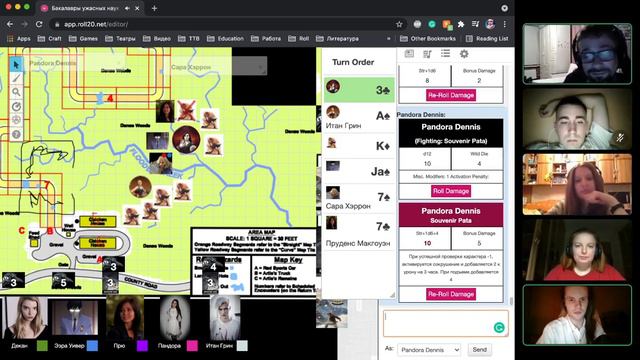Click the Wild Die result of 4

pyautogui.click(x=479, y=164)
